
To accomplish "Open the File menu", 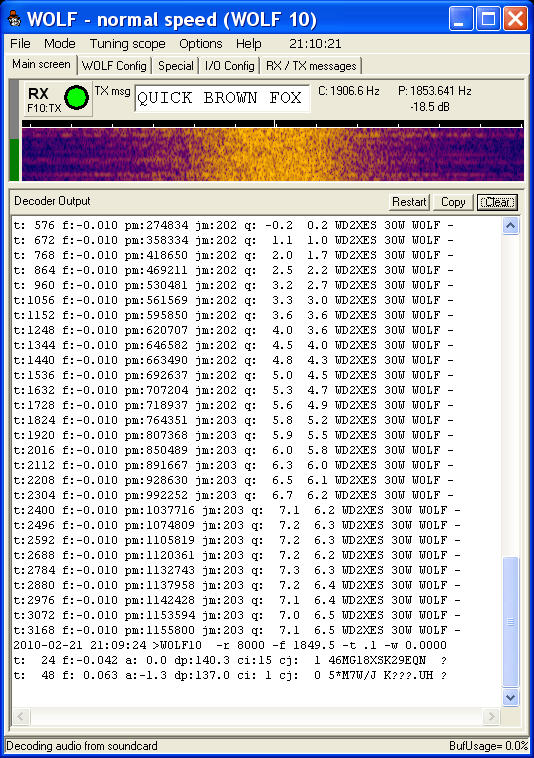I will [20, 44].
